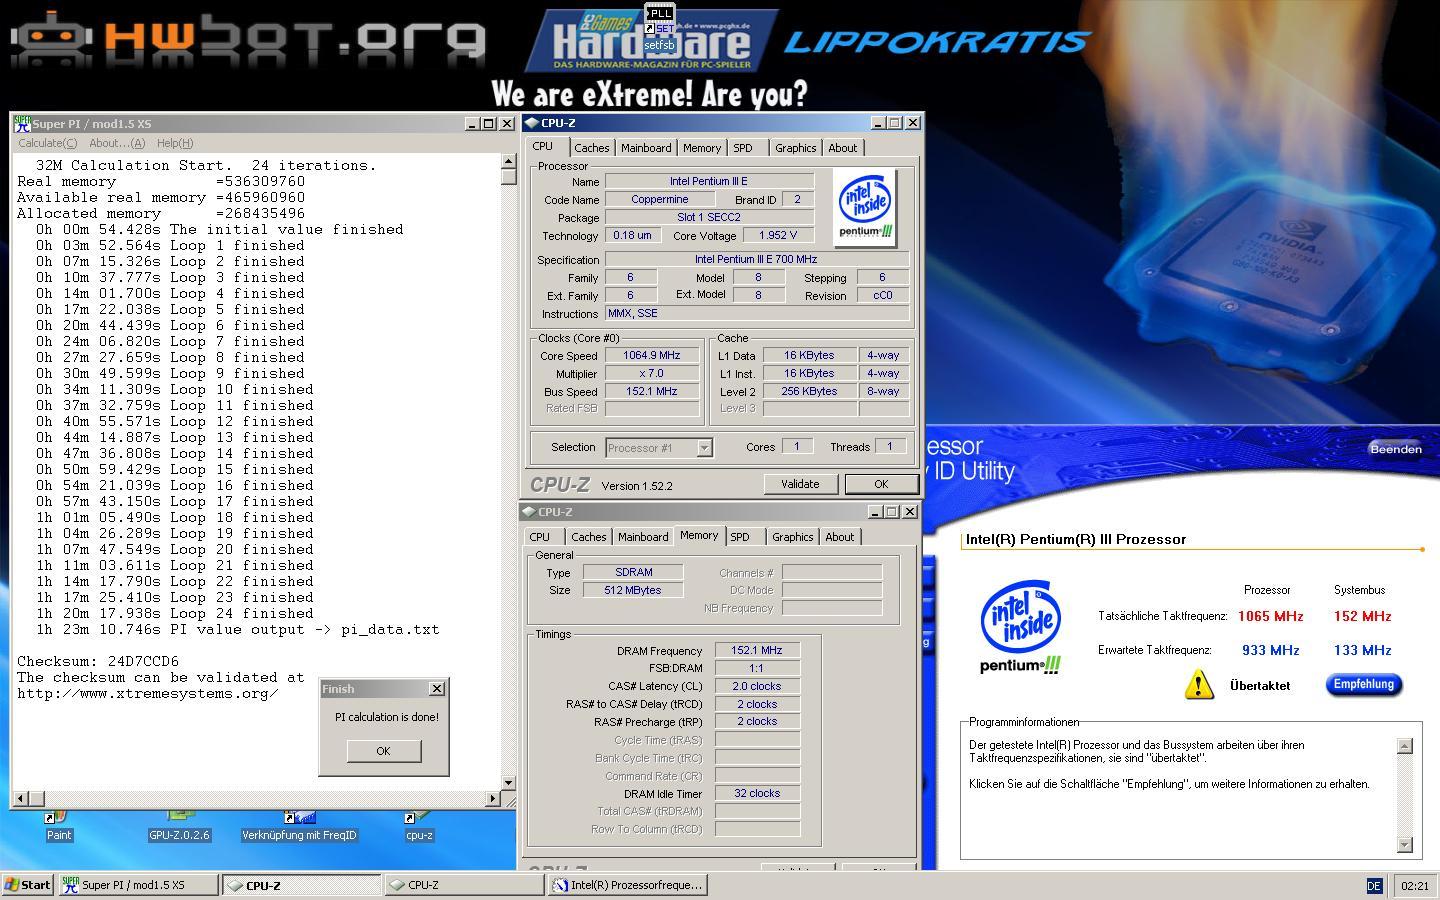
Task: Click the DRAM Idle Timer 32 clocks field
Action: pos(757,794)
